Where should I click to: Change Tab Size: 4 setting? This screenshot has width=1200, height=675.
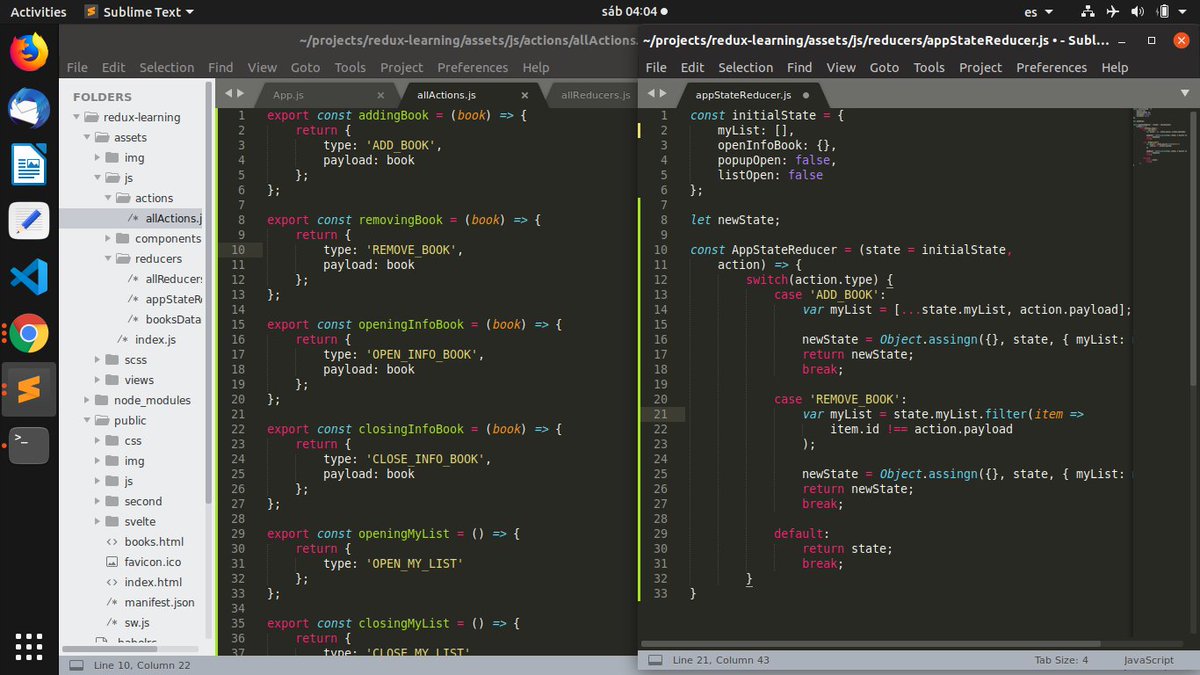pos(1061,660)
